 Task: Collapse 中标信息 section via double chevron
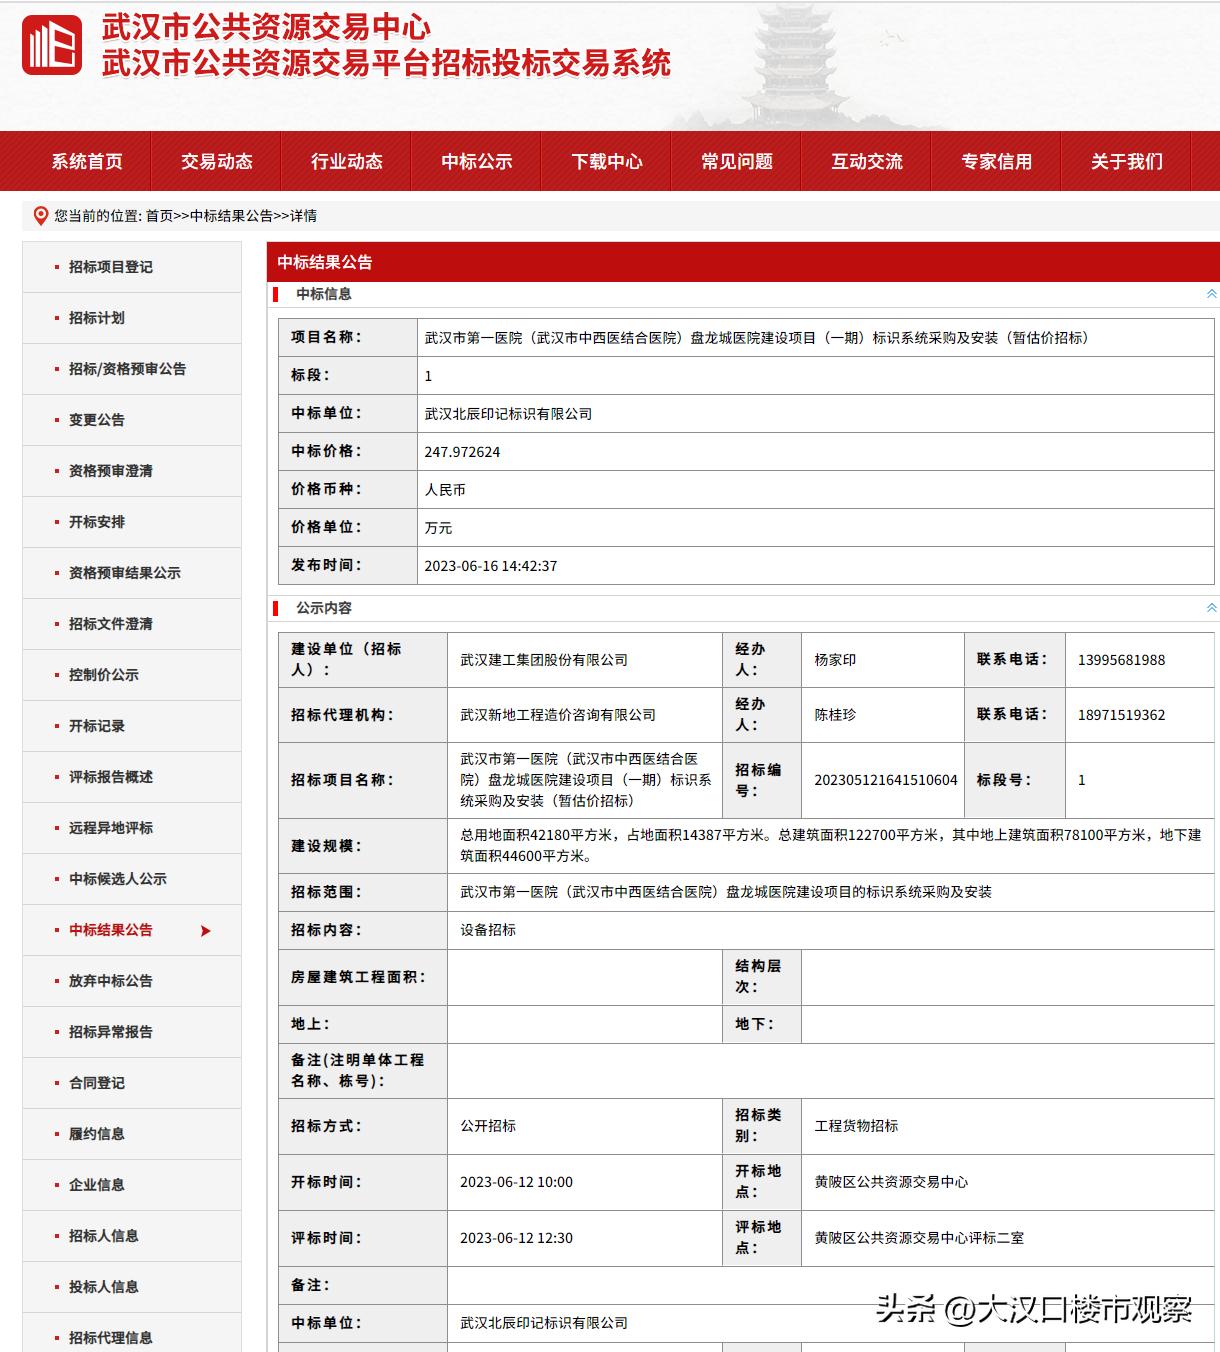(1211, 294)
